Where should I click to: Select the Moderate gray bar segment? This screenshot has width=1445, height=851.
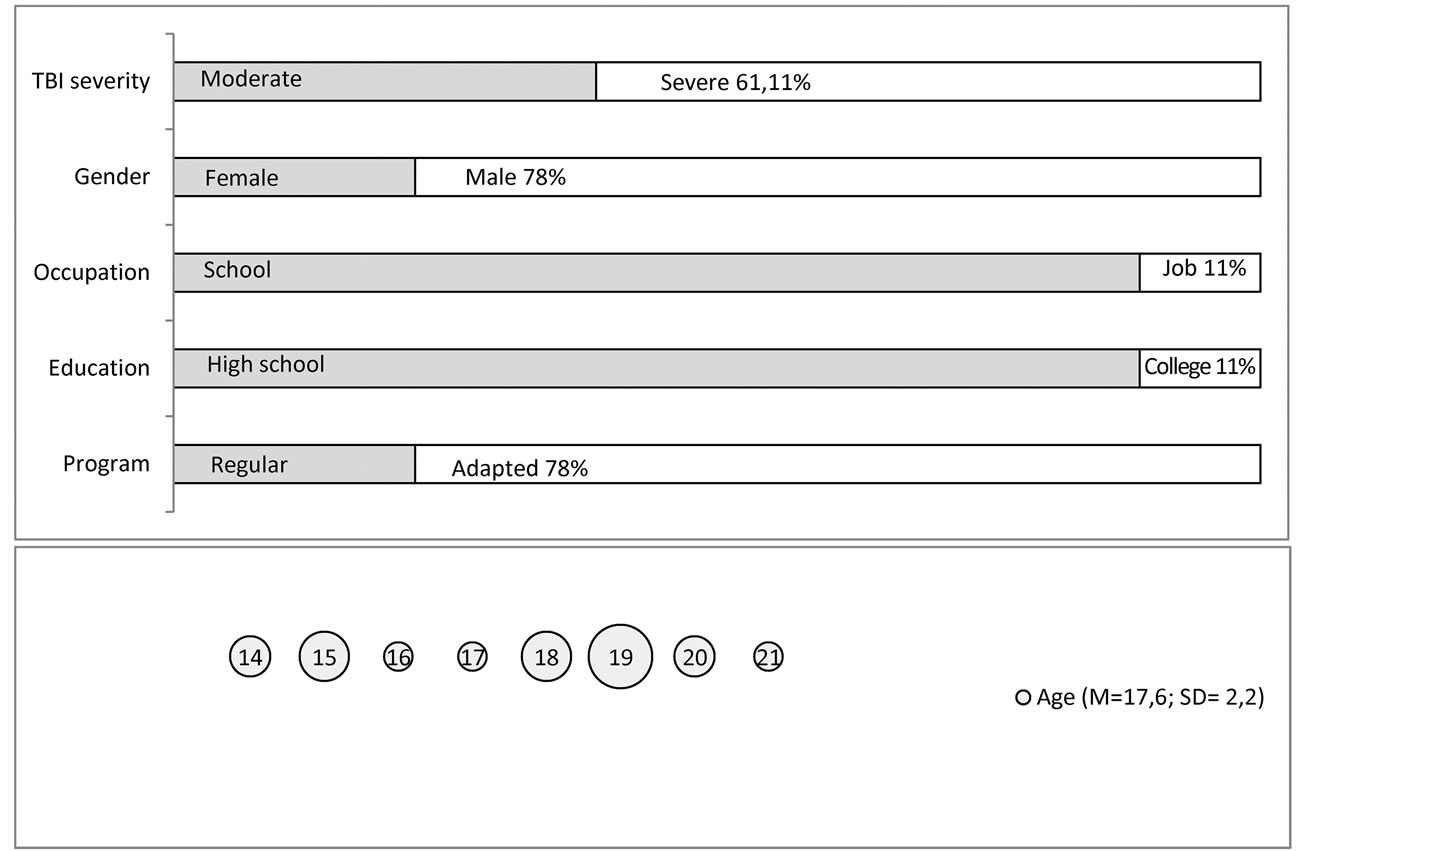tap(385, 81)
